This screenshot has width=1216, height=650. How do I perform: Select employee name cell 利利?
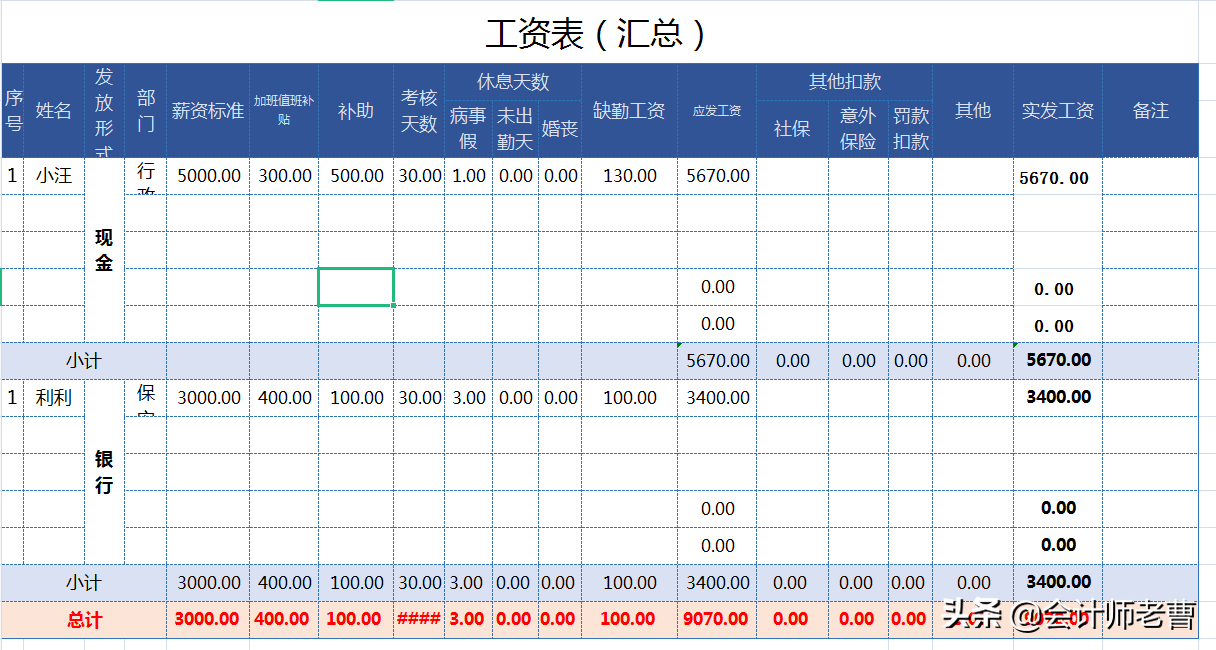click(x=55, y=396)
